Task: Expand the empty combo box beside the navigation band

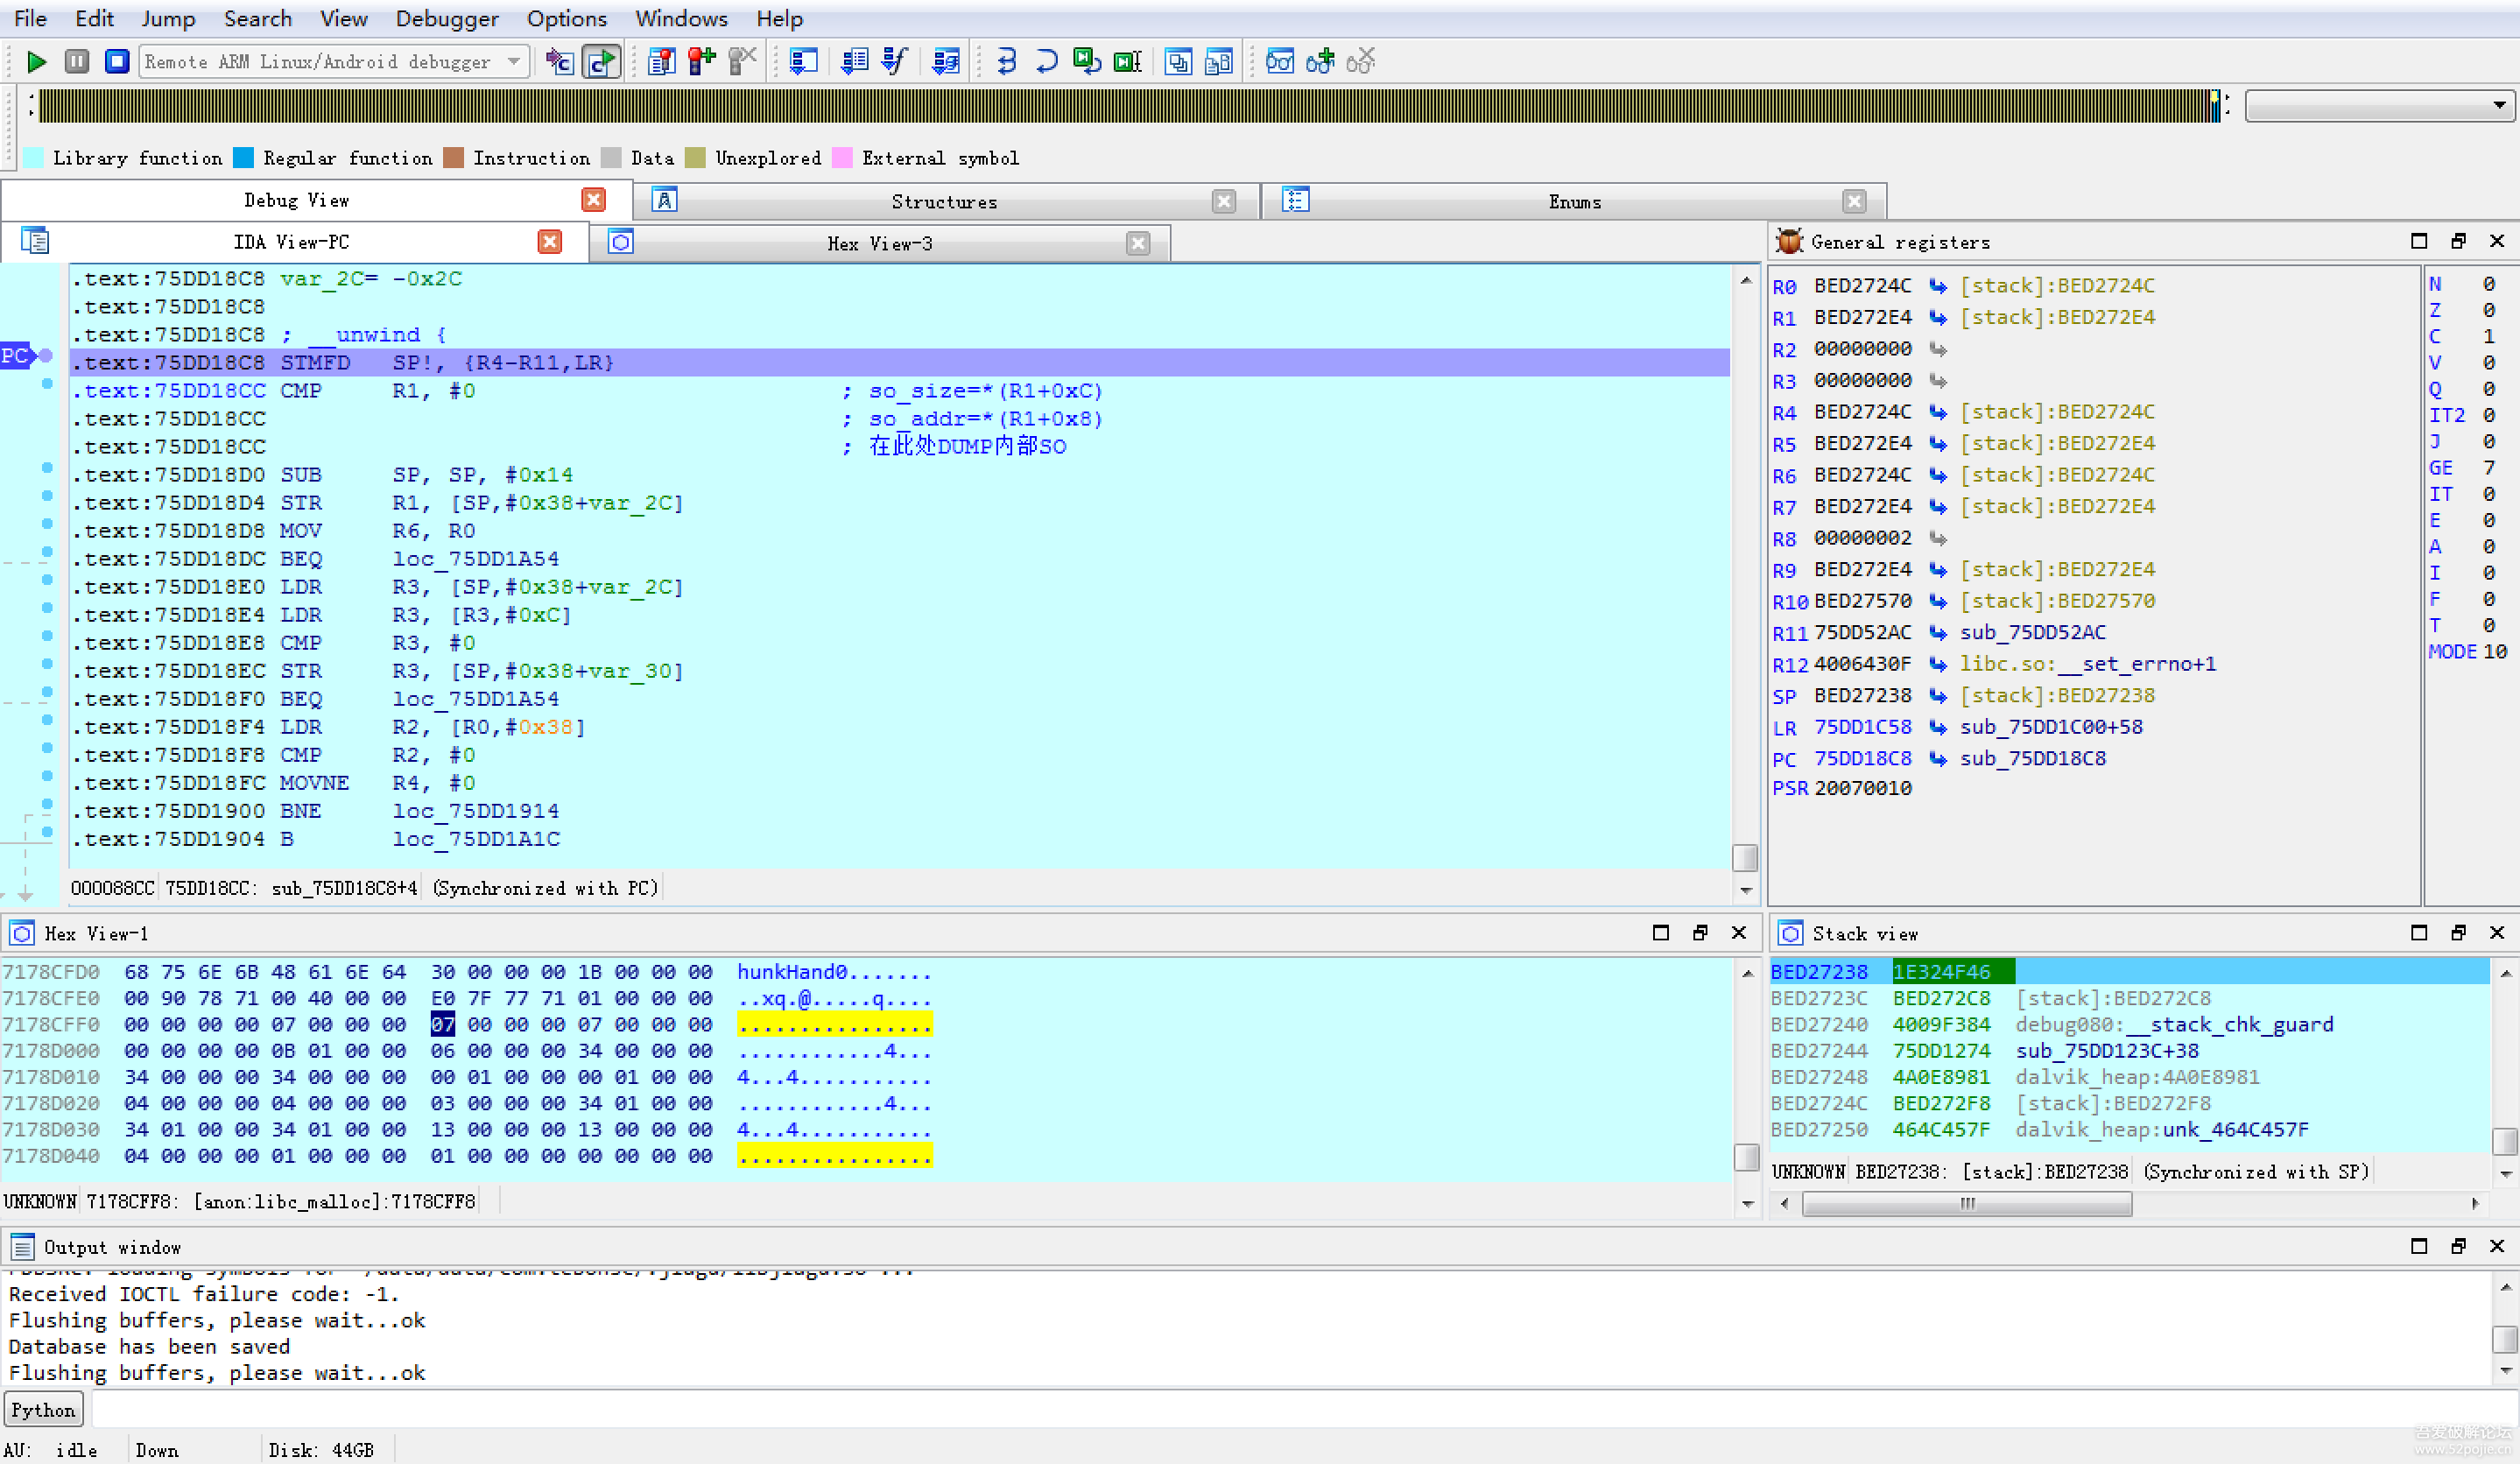Action: (x=2498, y=105)
